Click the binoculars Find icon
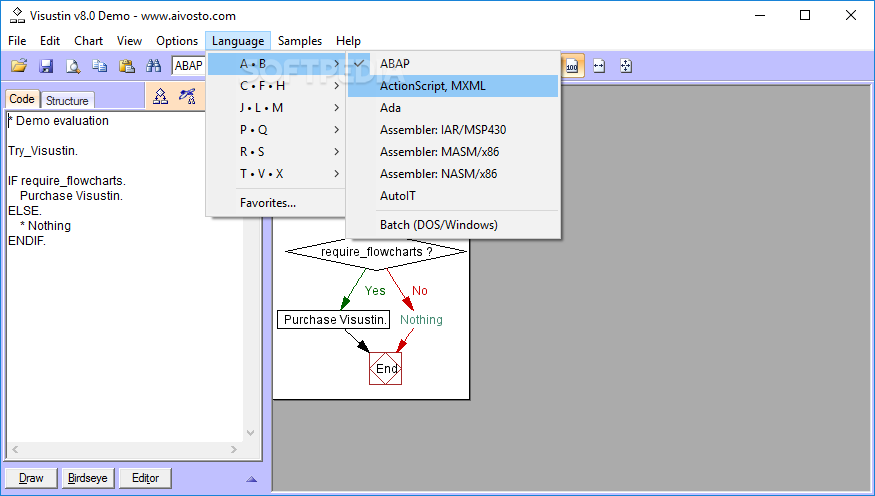Image resolution: width=875 pixels, height=496 pixels. pos(153,66)
